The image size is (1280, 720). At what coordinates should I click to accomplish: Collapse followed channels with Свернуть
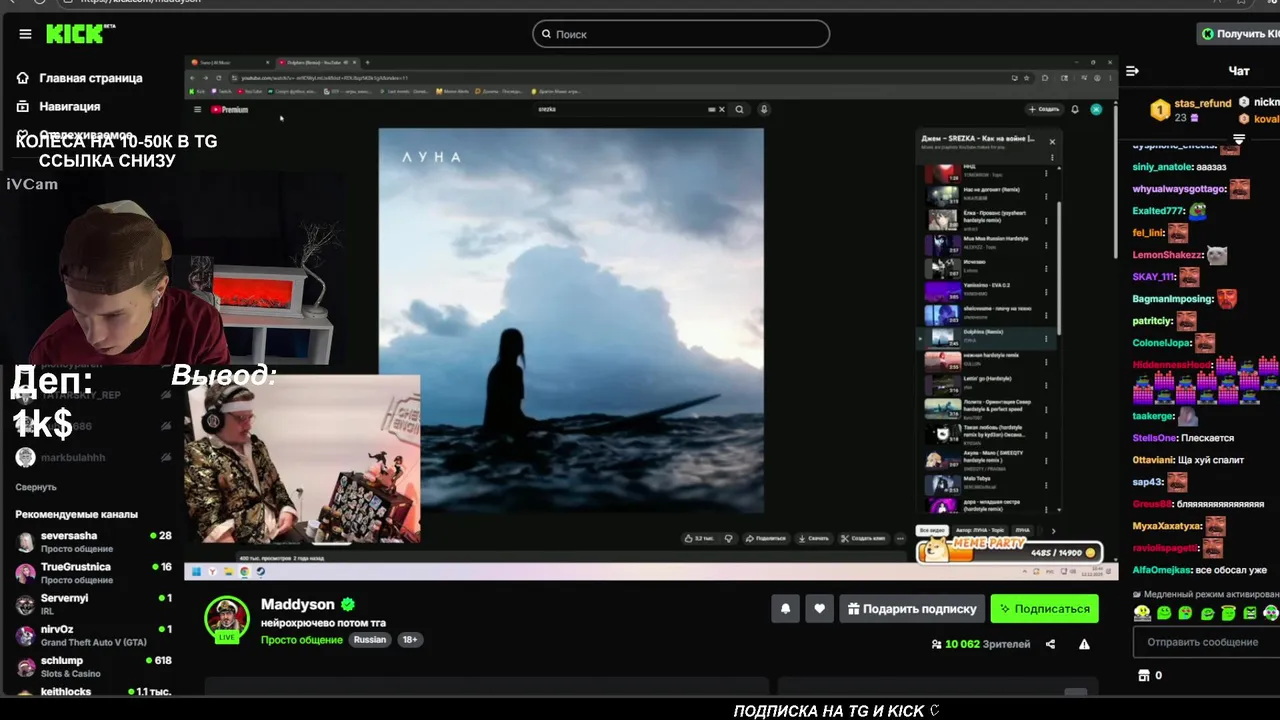36,487
